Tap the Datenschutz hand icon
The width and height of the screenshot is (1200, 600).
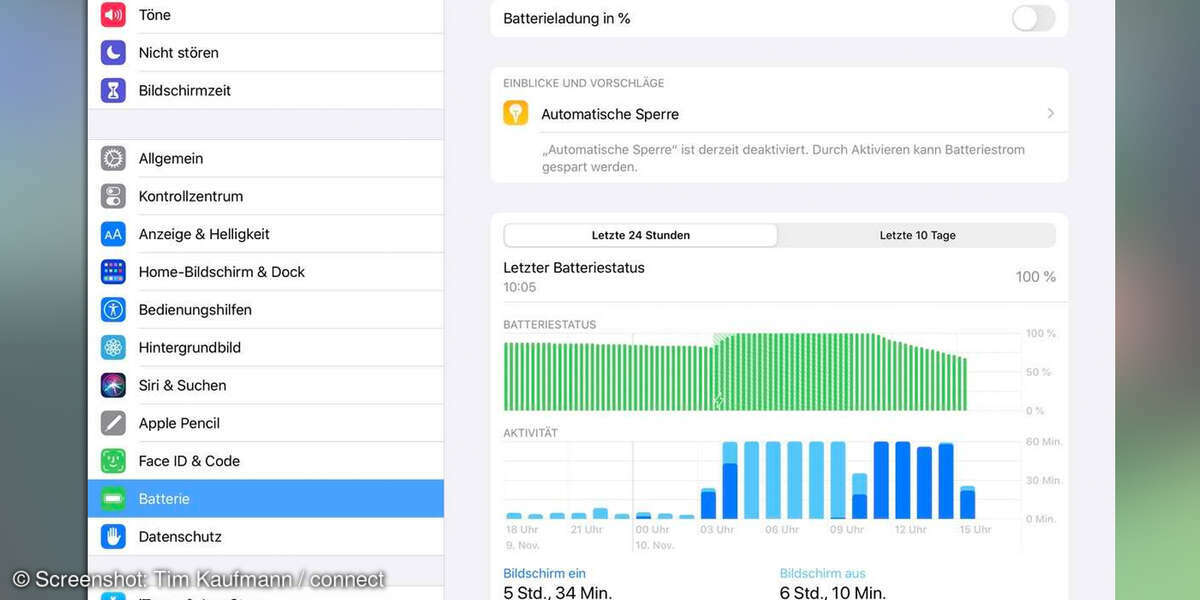pyautogui.click(x=113, y=537)
